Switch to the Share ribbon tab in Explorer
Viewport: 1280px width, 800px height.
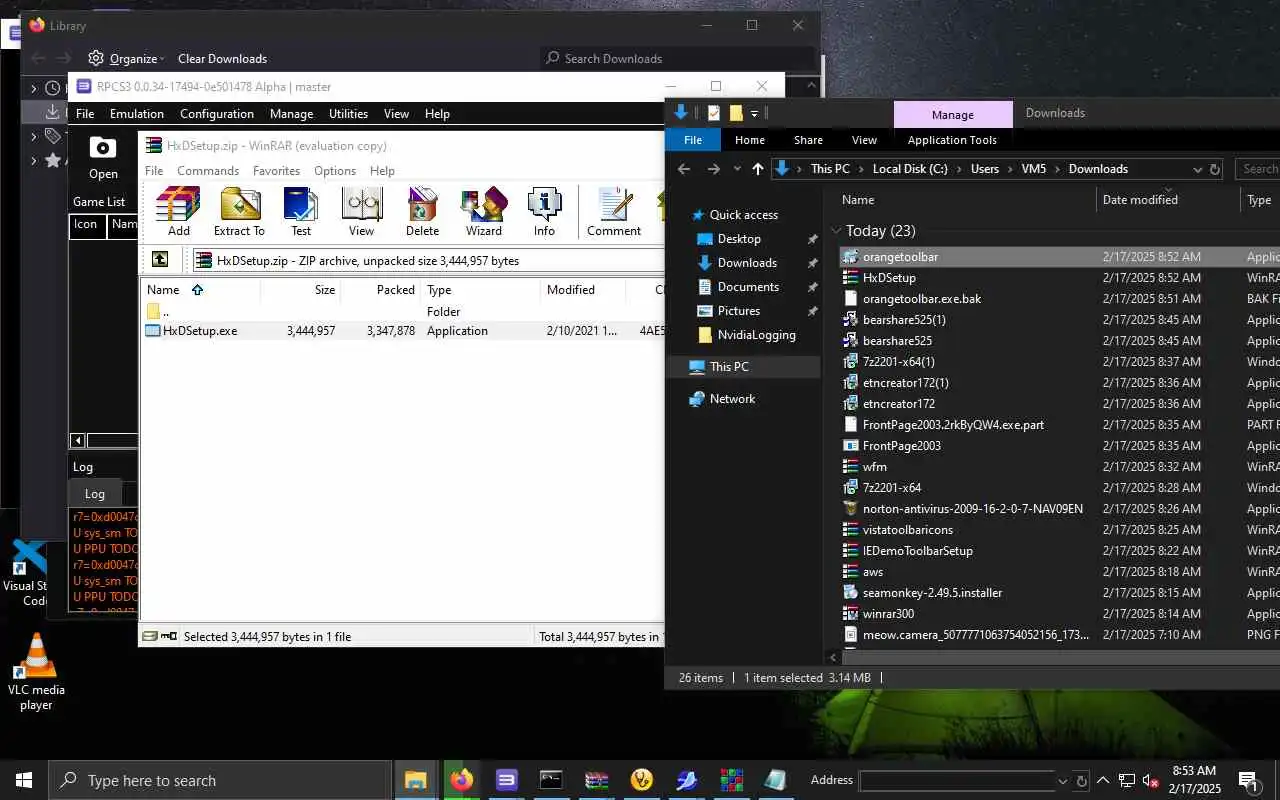click(808, 140)
